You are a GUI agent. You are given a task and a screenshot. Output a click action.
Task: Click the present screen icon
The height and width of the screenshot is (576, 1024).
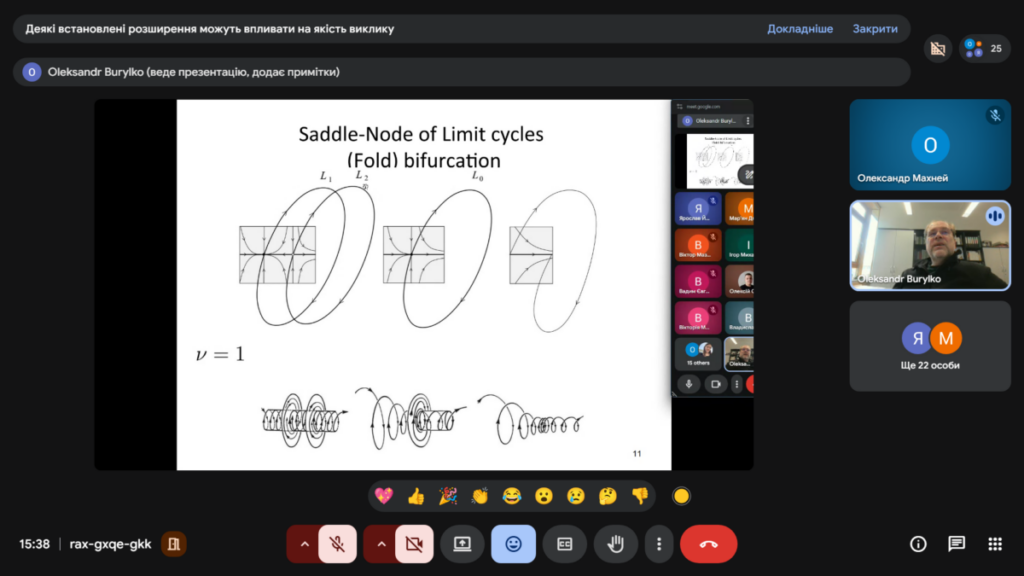tap(462, 544)
